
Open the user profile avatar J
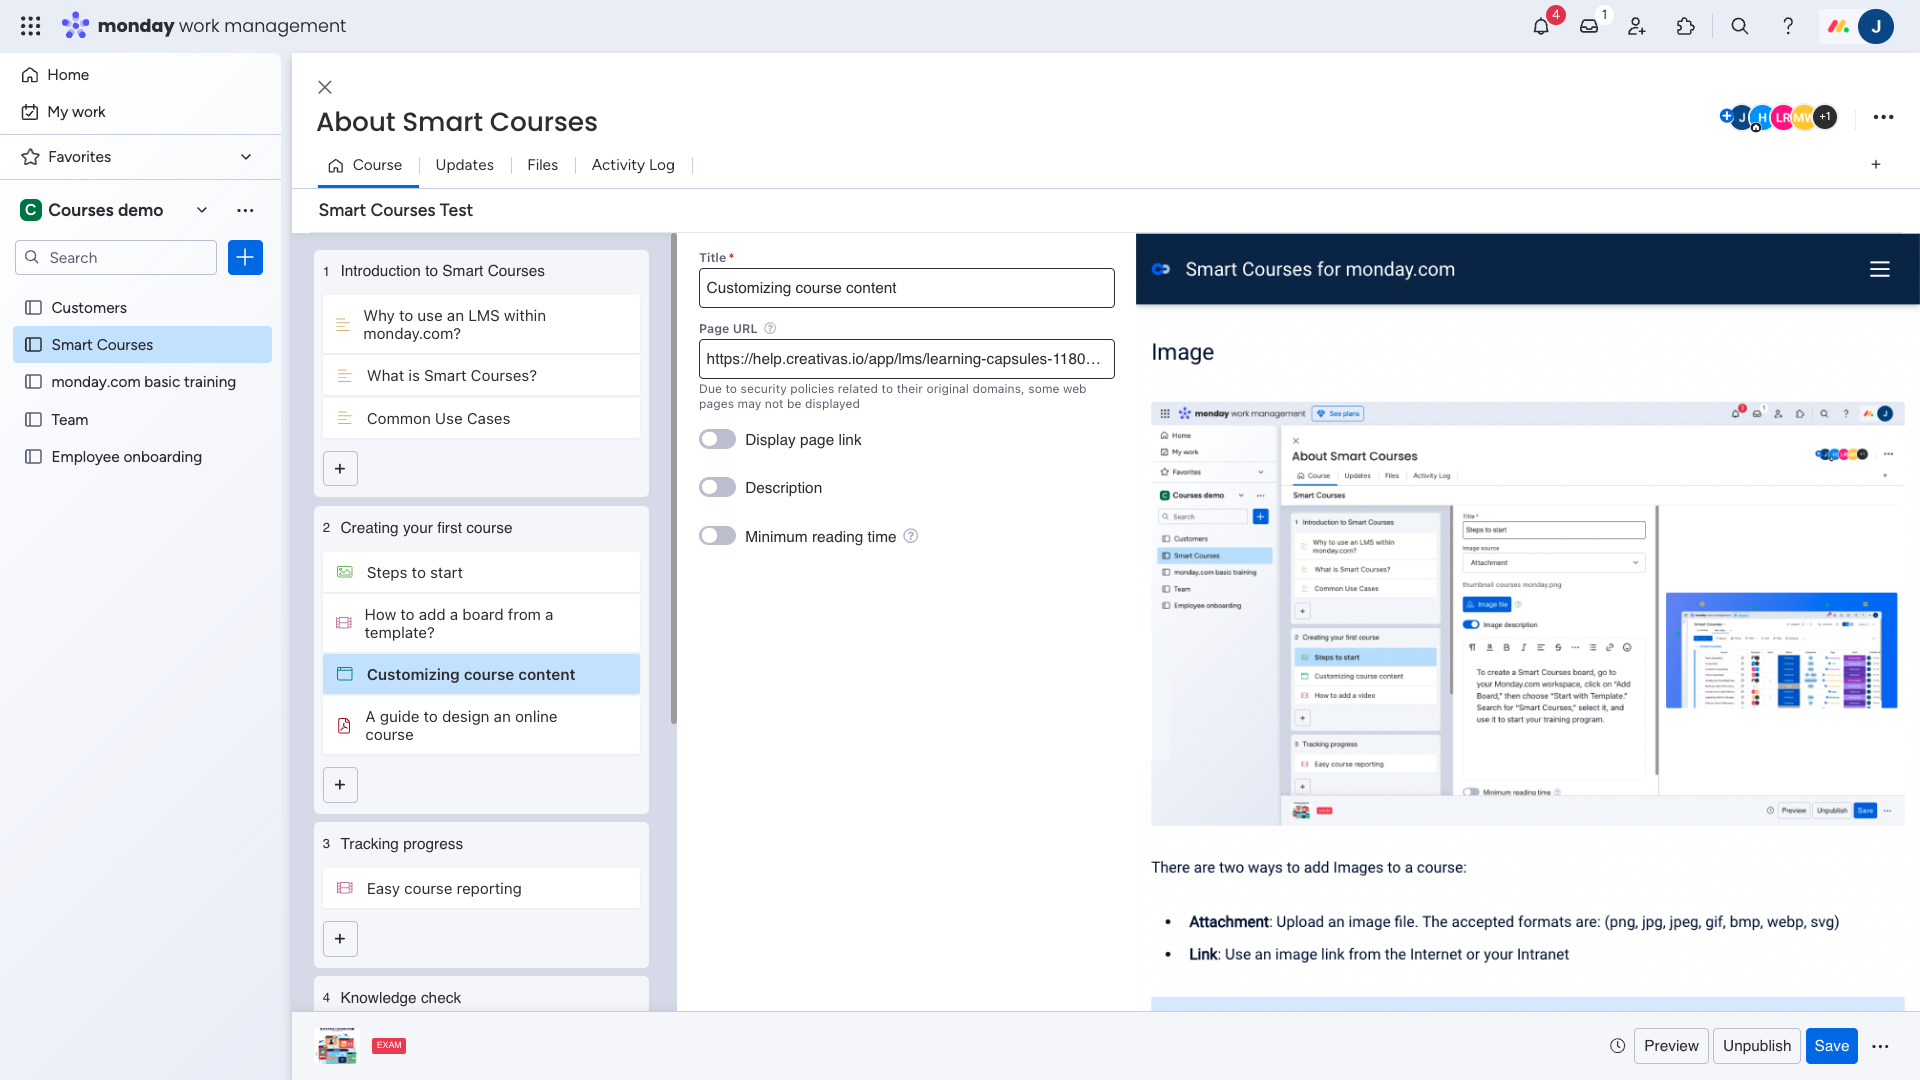pos(1876,26)
